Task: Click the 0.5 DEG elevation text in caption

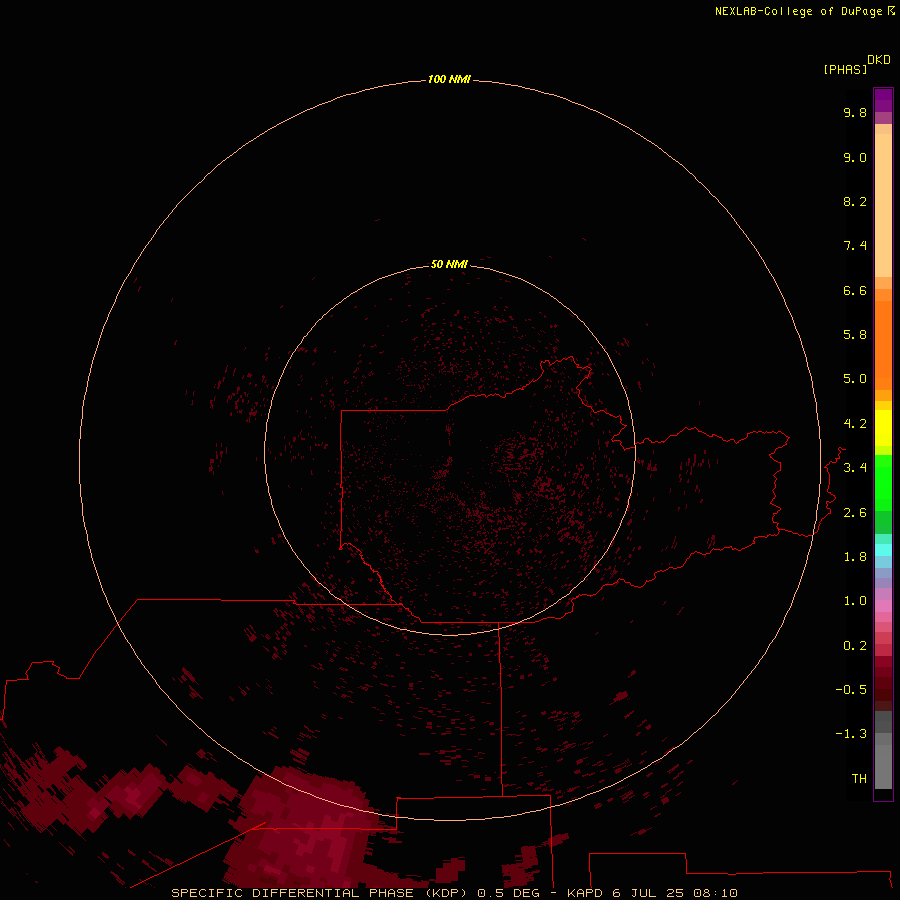Action: pos(509,893)
